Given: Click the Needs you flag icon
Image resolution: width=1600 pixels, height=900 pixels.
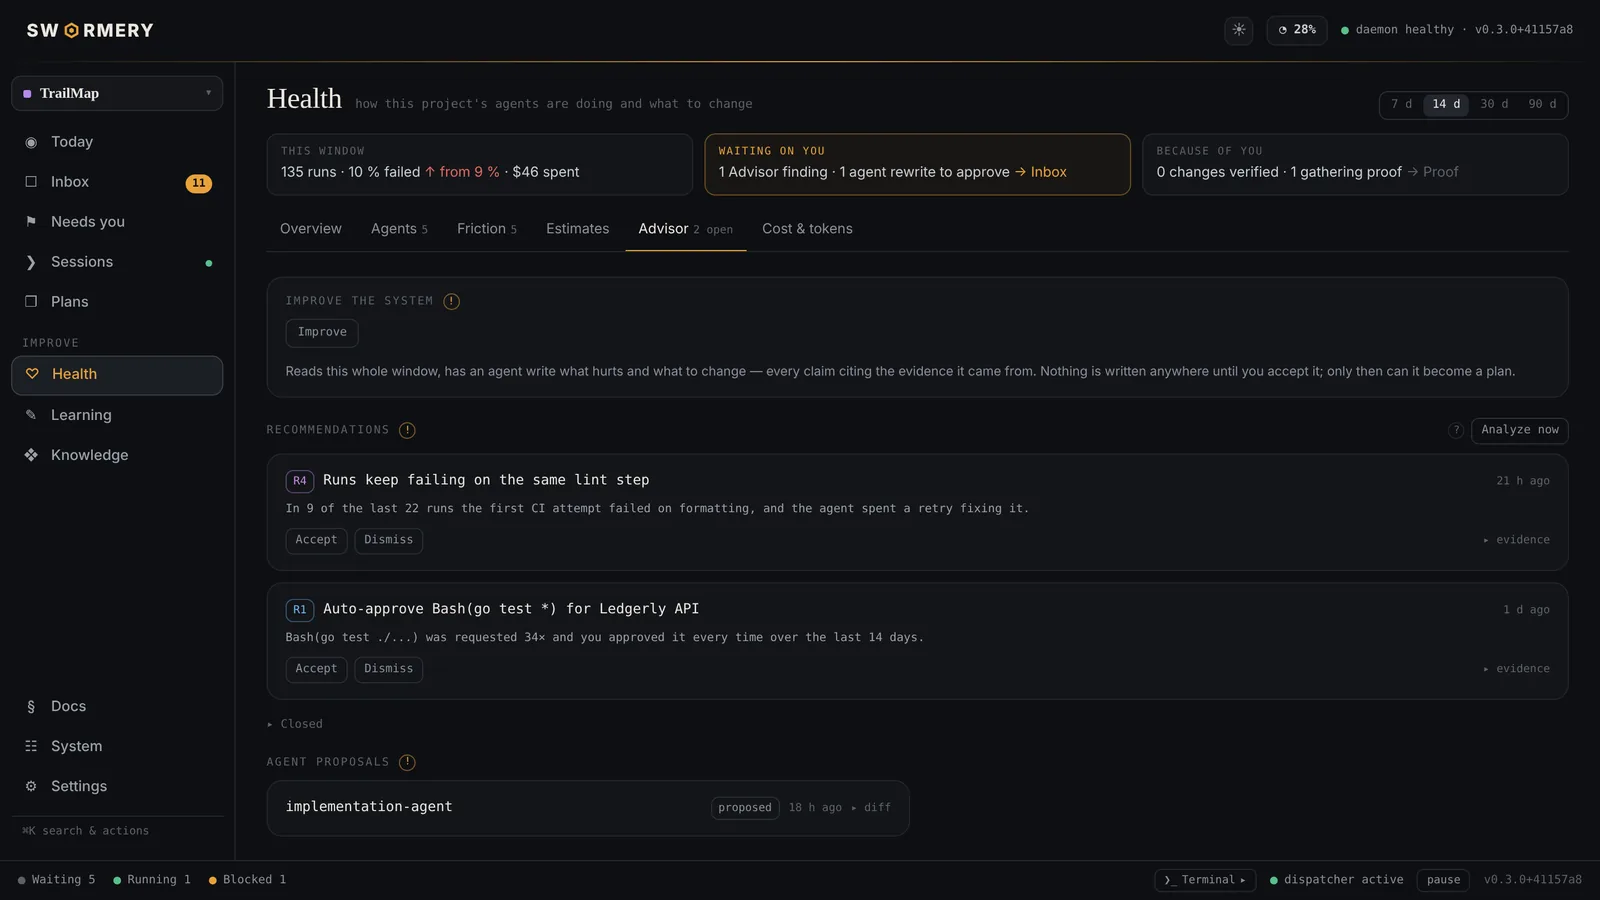Looking at the screenshot, I should coord(31,222).
